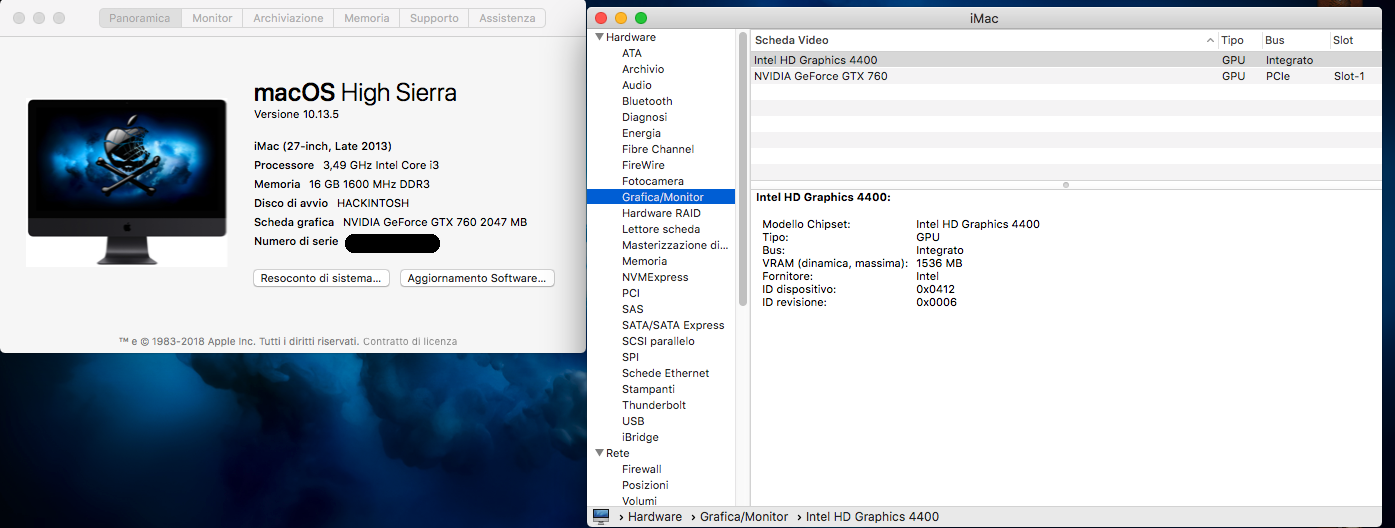Select Lettore scheda in sidebar
This screenshot has height=528, width=1395.
pyautogui.click(x=661, y=229)
